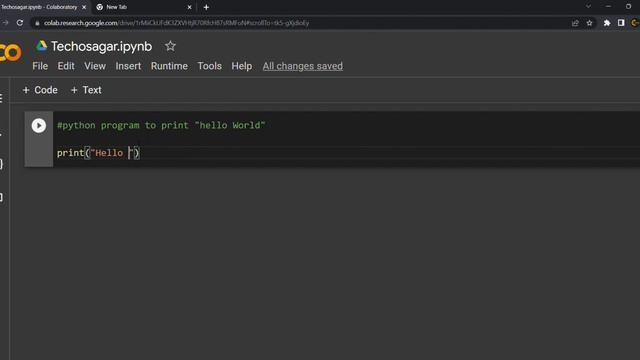Star the Techosagar.ipynb notebook
640x360 pixels.
(170, 46)
